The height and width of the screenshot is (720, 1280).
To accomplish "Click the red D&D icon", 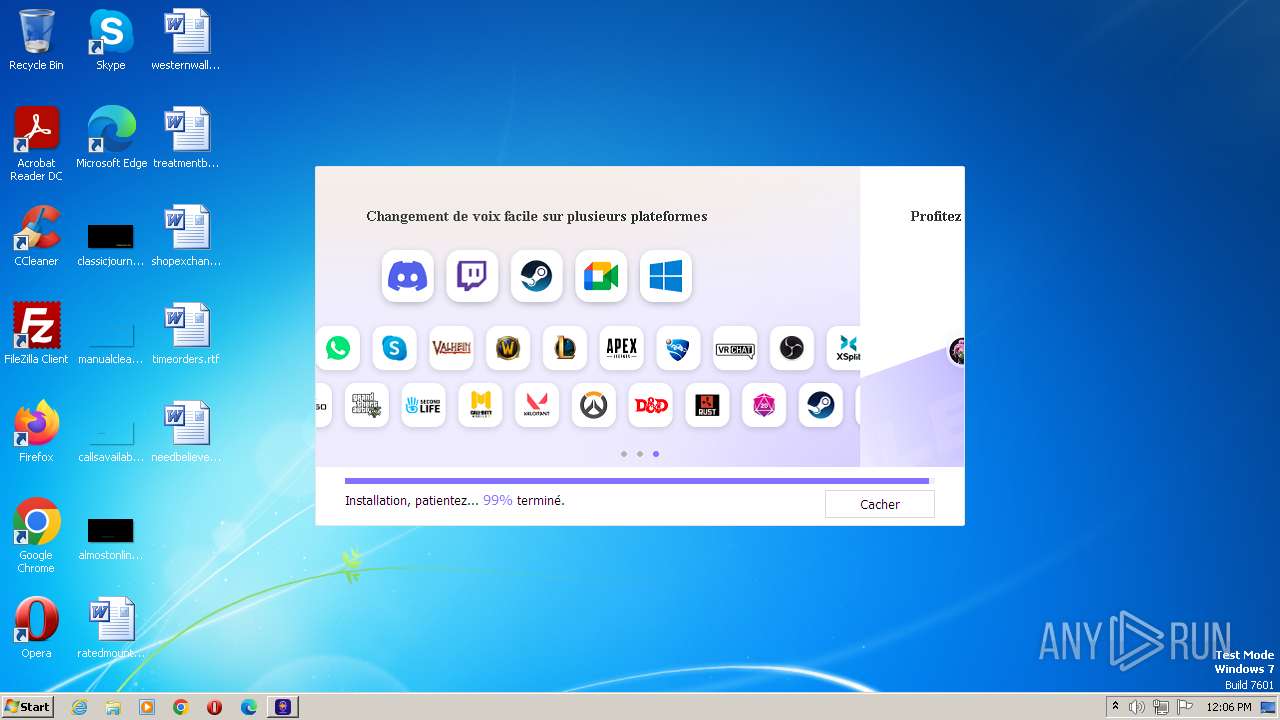I will [x=651, y=405].
